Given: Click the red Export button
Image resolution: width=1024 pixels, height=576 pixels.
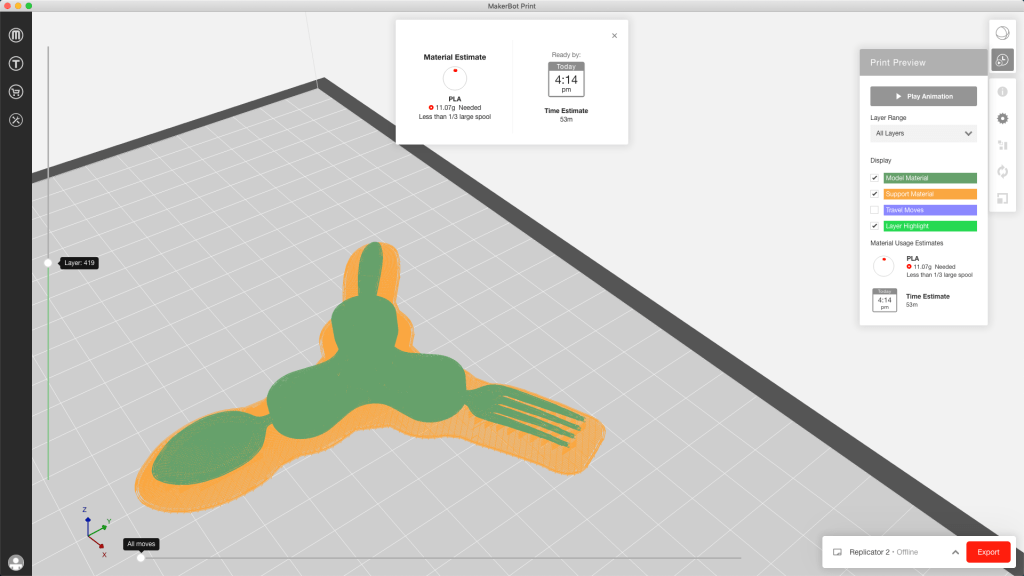Looking at the screenshot, I should [x=988, y=552].
